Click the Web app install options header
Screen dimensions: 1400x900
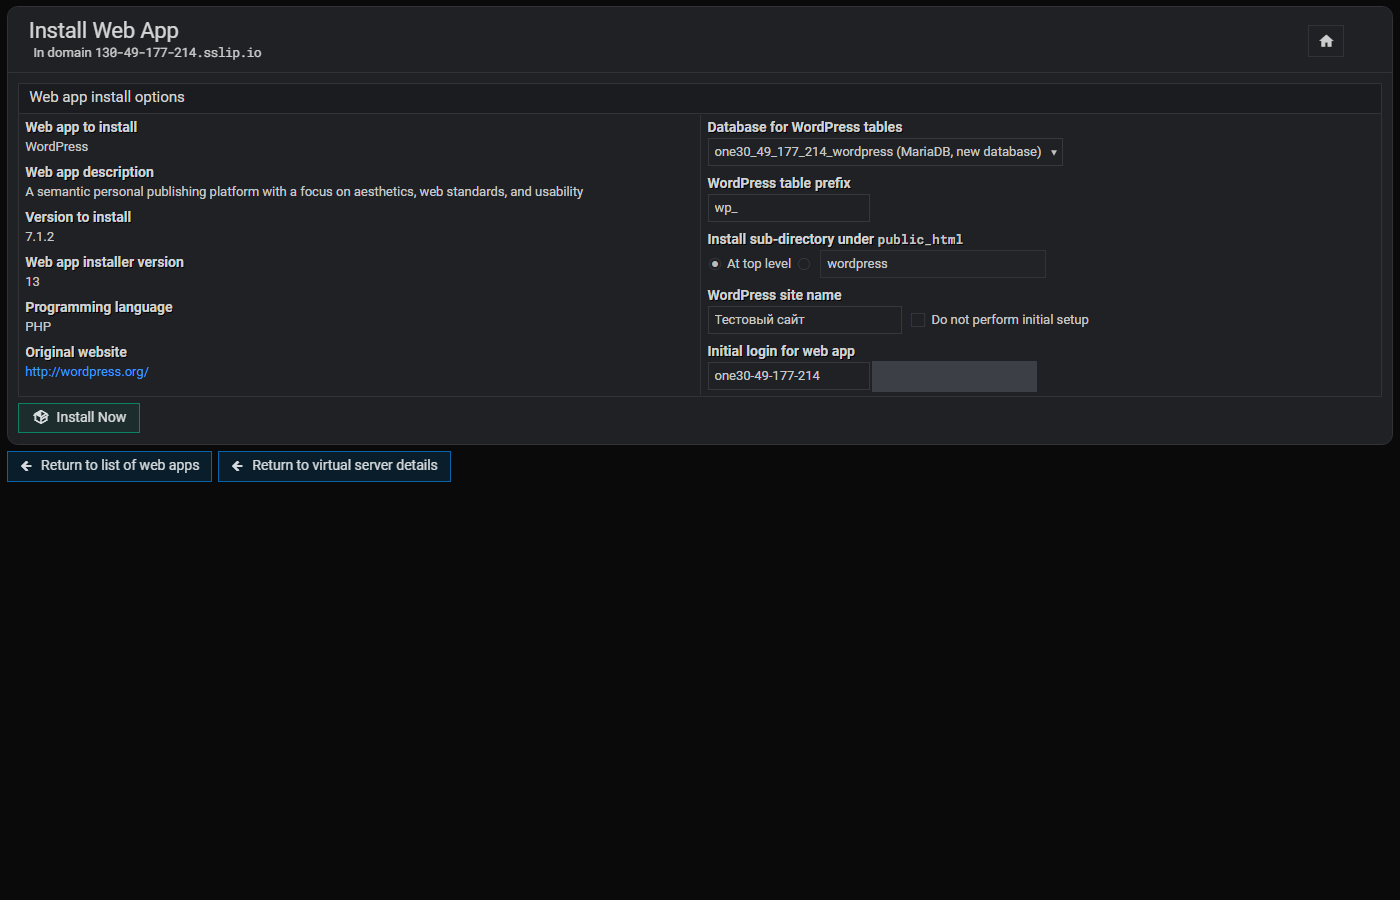coord(107,97)
